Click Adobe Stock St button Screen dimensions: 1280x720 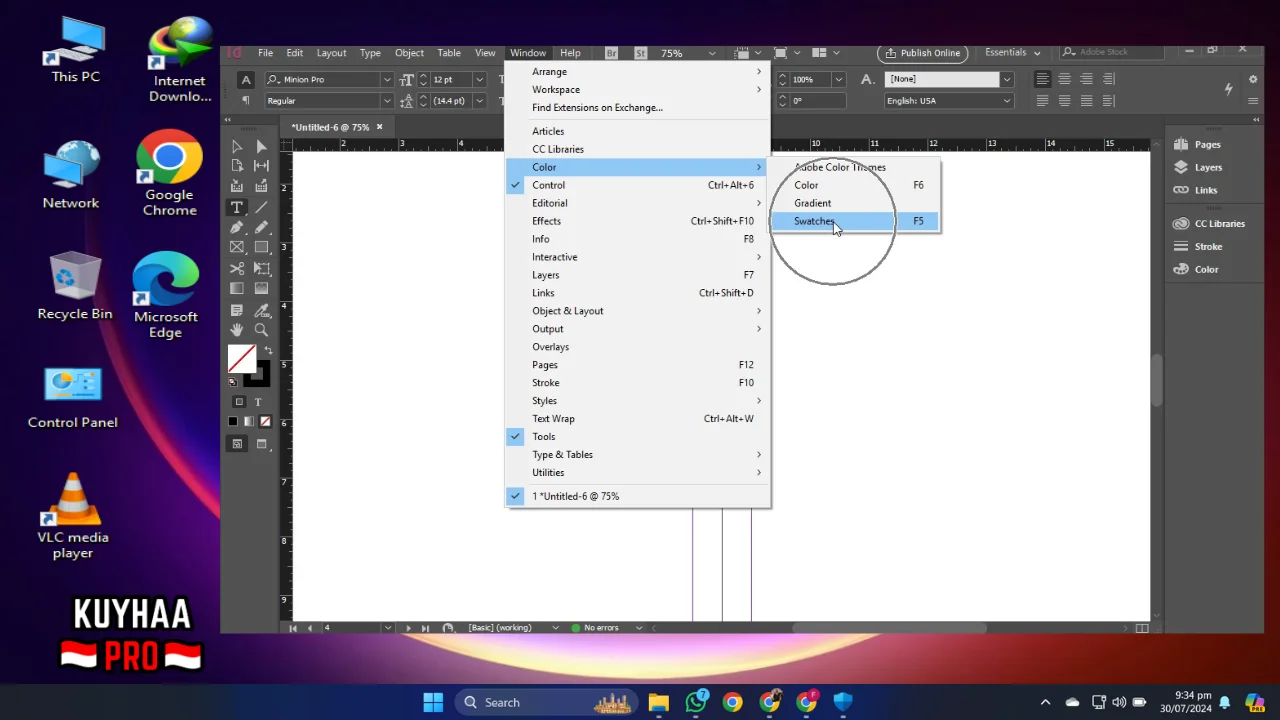point(640,53)
